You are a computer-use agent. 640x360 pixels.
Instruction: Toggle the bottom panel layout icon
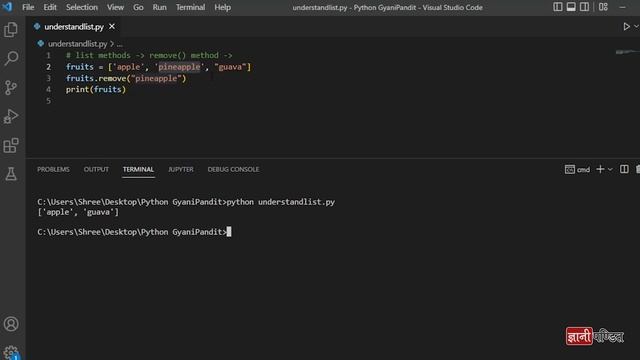click(571, 7)
